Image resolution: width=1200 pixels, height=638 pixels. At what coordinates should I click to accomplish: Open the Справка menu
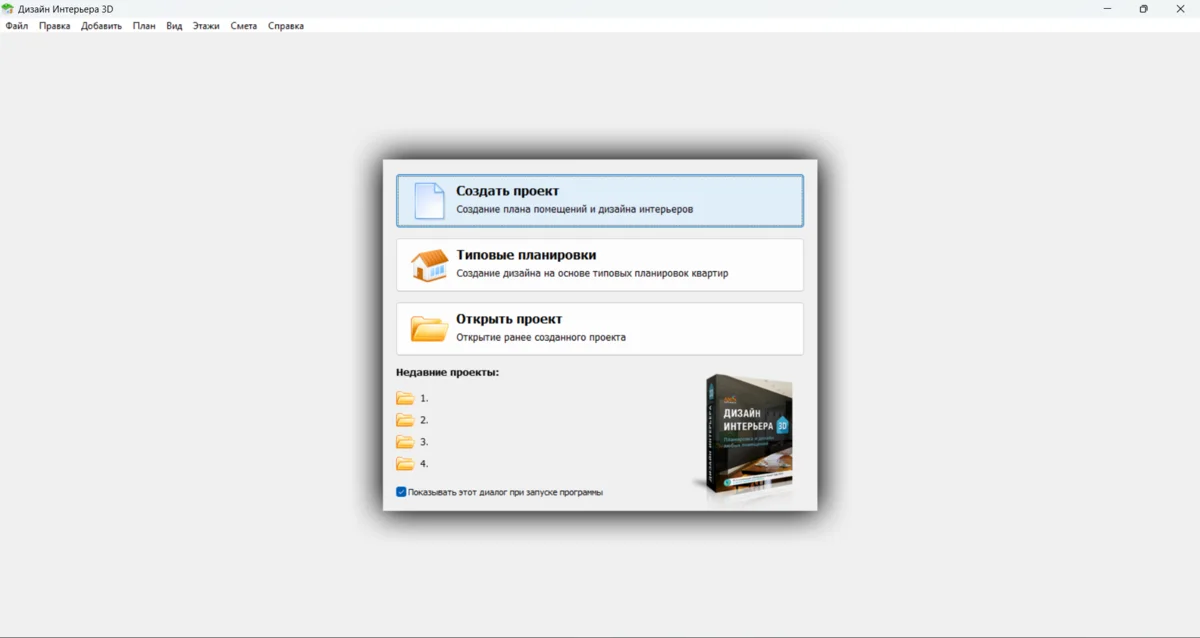286,26
